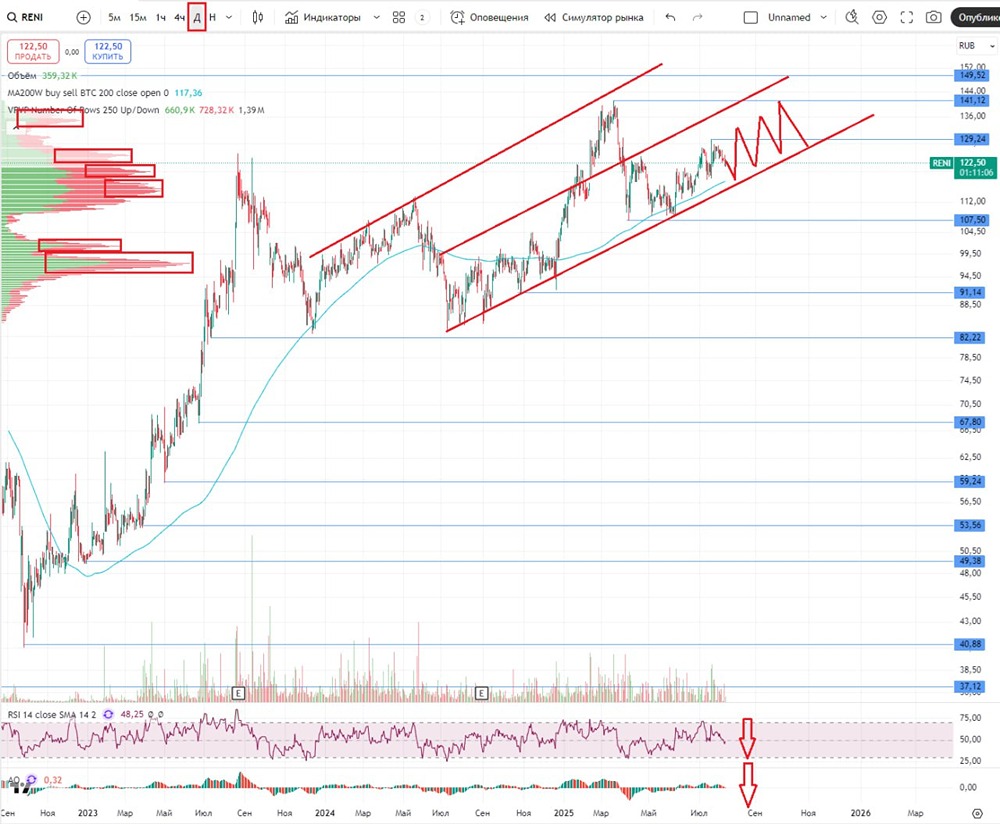Open time axis settings gear icon
Viewport: 1000px width, 824px height.
977,813
